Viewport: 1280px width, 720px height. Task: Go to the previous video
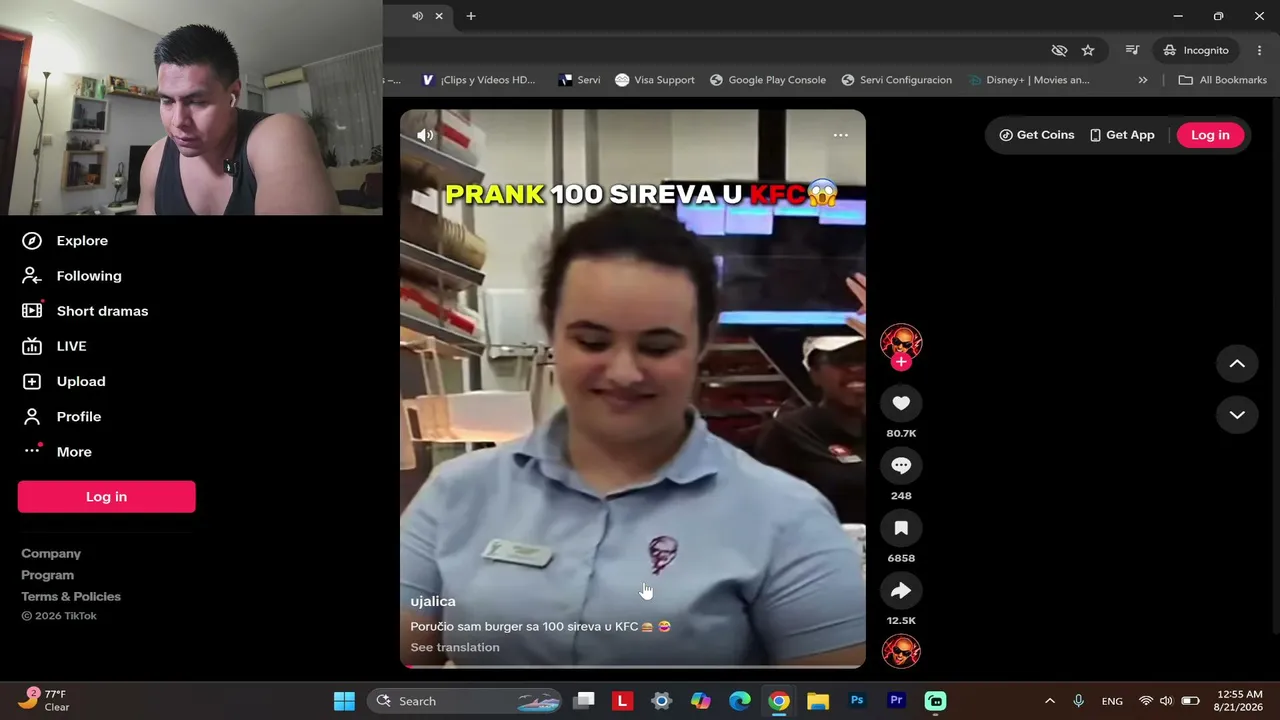pos(1237,364)
